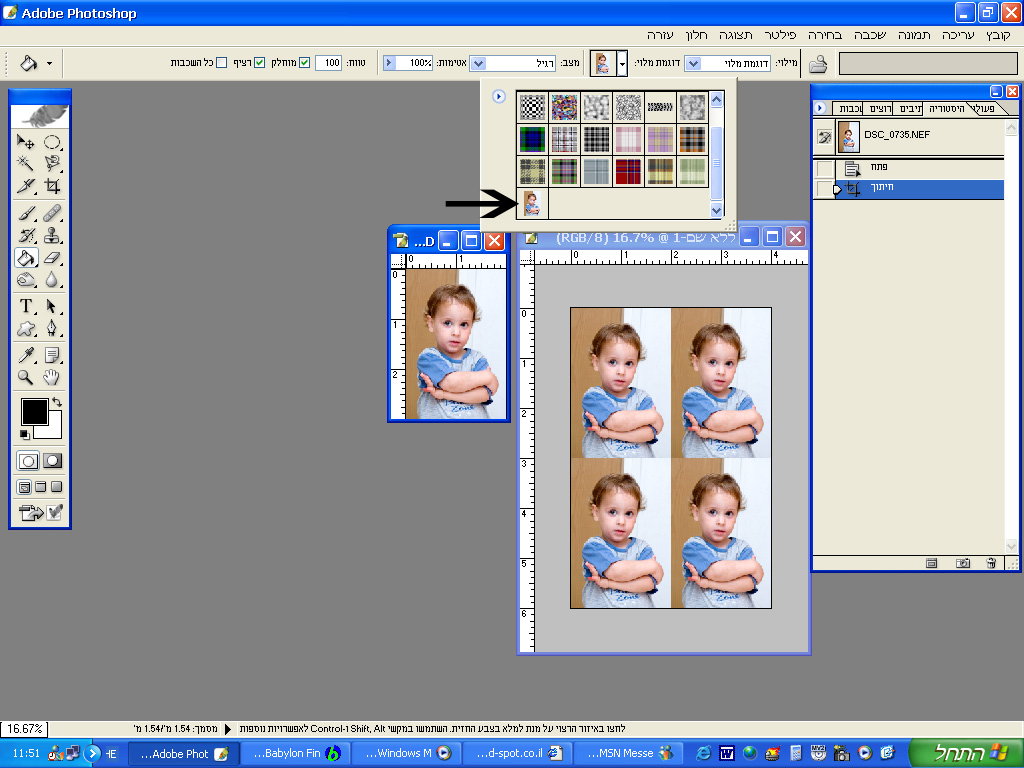Reset default black and white colors icon
The height and width of the screenshot is (768, 1024).
[24, 434]
